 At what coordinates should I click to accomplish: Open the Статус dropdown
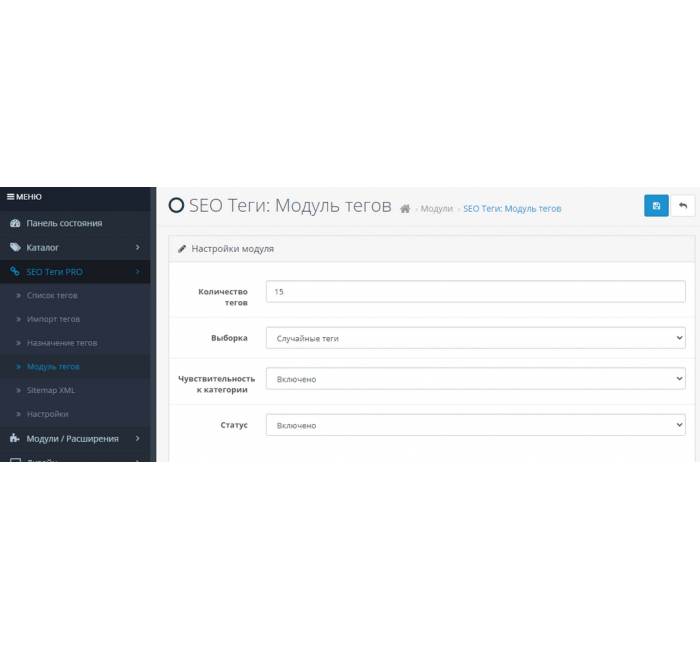(475, 425)
